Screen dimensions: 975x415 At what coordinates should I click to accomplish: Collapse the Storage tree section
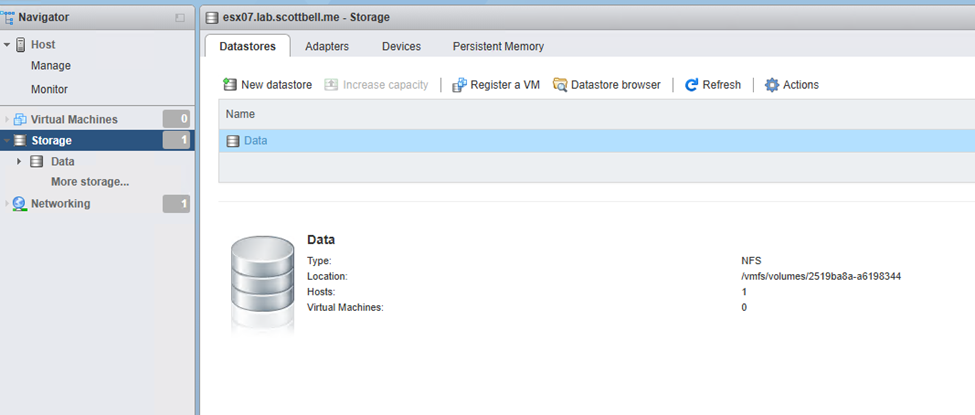click(7, 141)
